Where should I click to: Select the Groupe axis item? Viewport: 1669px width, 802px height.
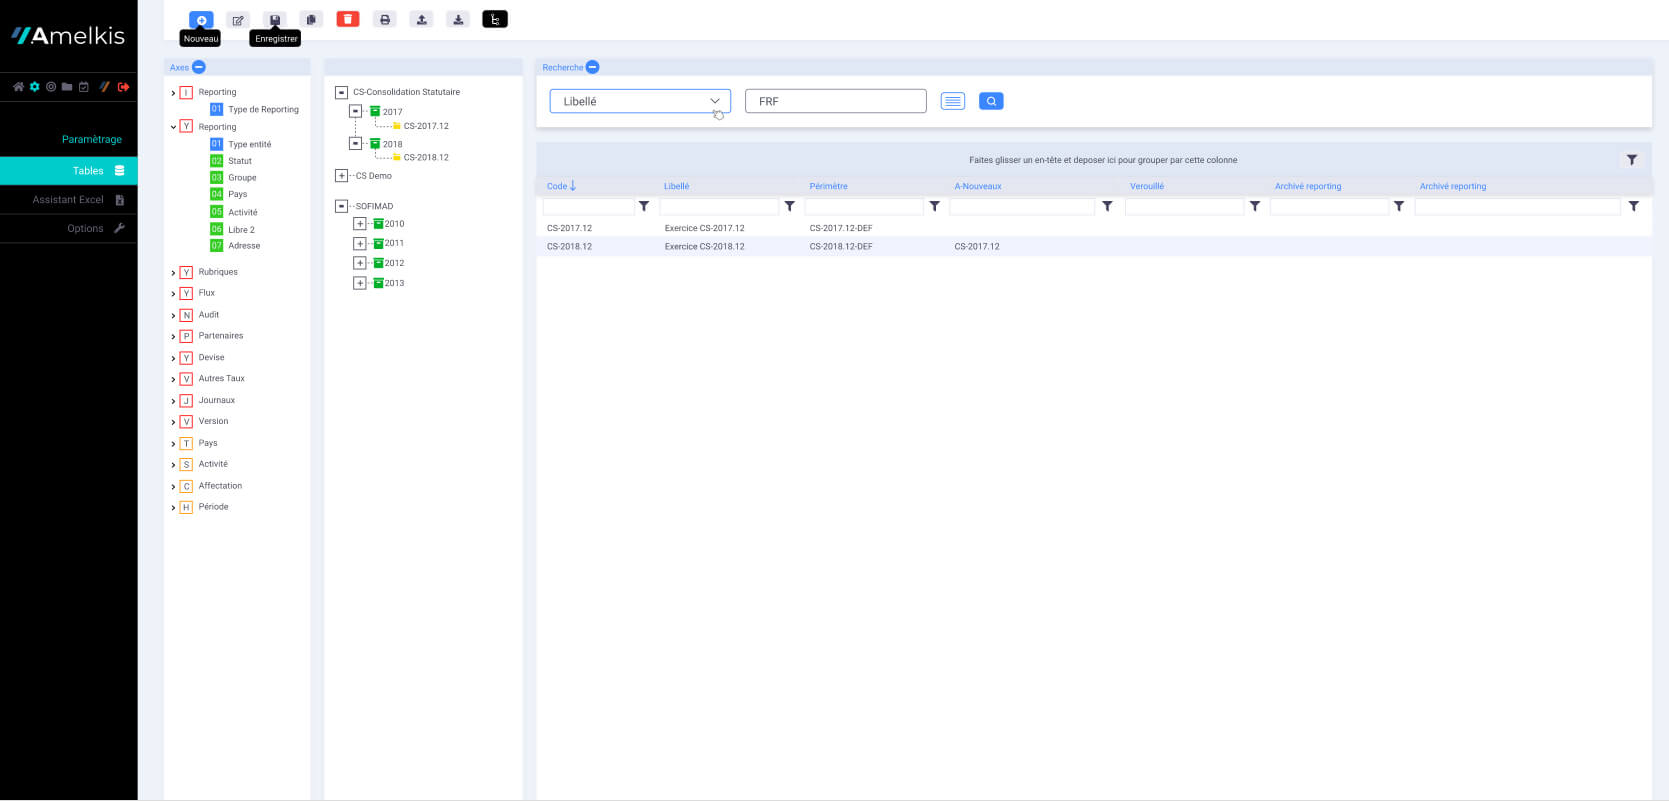(242, 178)
